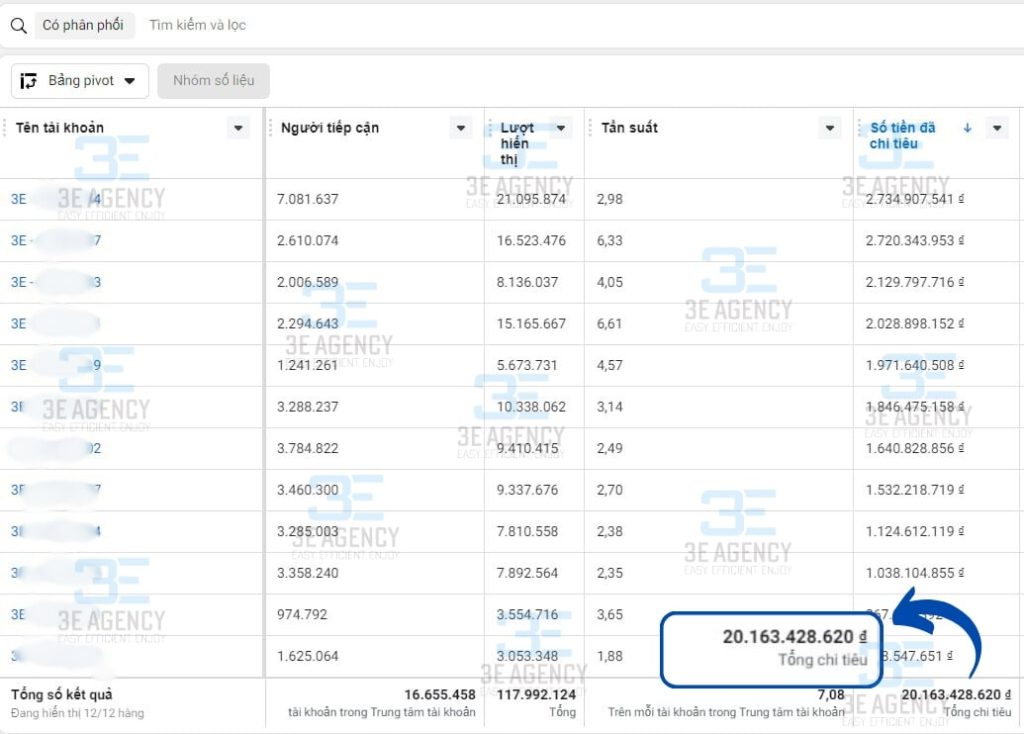Expand the Số tiền đã chi tiêu column options arrow
The image size is (1024, 734).
coord(996,128)
